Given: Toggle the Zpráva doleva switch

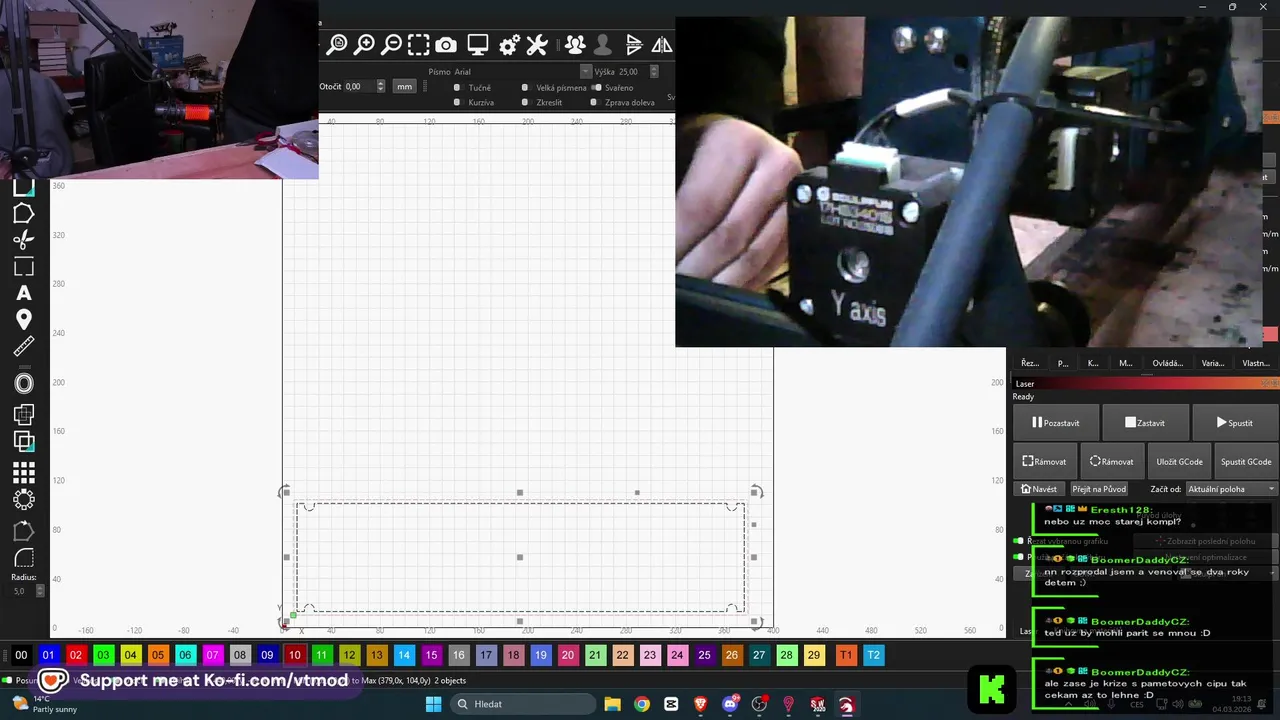Looking at the screenshot, I should 594,102.
